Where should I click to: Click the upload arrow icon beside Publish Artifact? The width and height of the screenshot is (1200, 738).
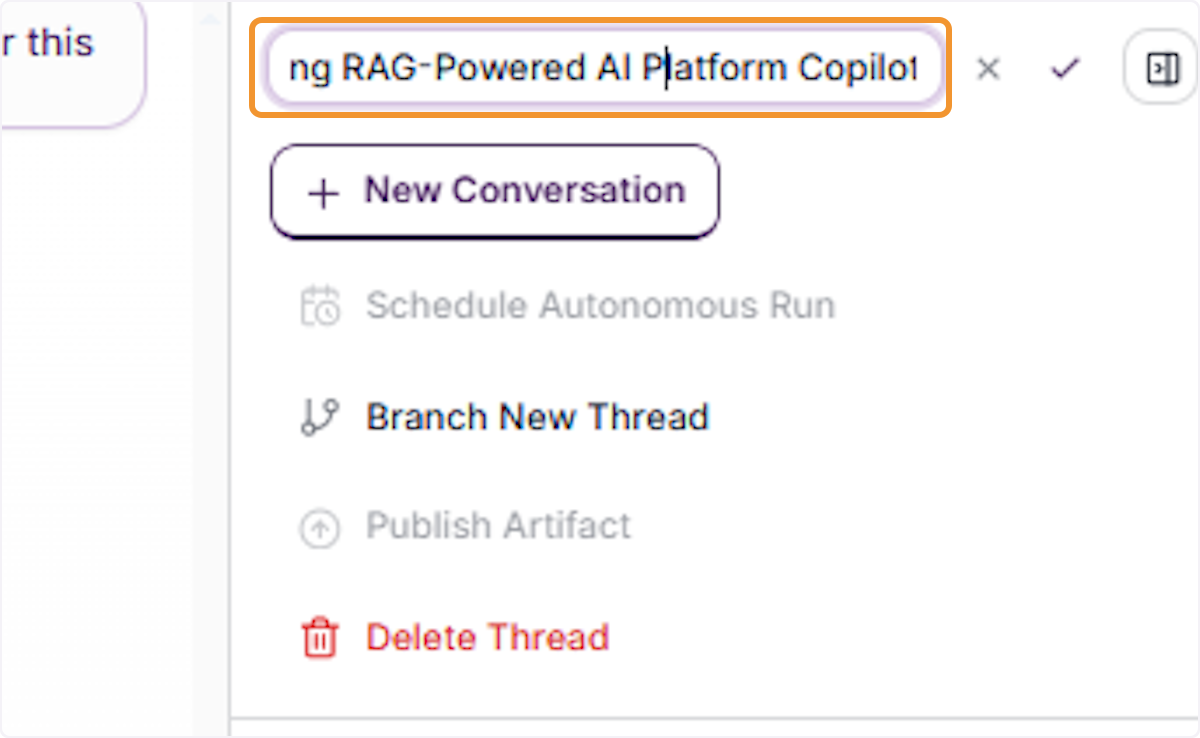tap(320, 529)
